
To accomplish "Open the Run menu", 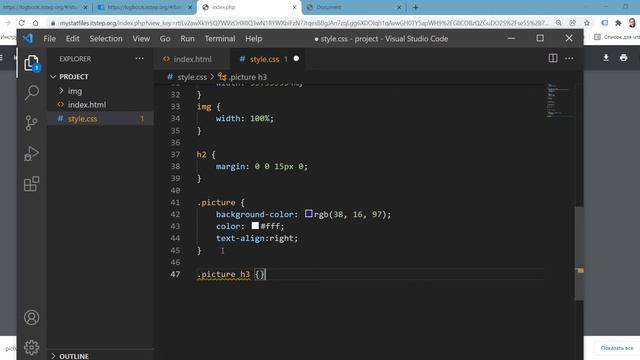I will point(187,38).
